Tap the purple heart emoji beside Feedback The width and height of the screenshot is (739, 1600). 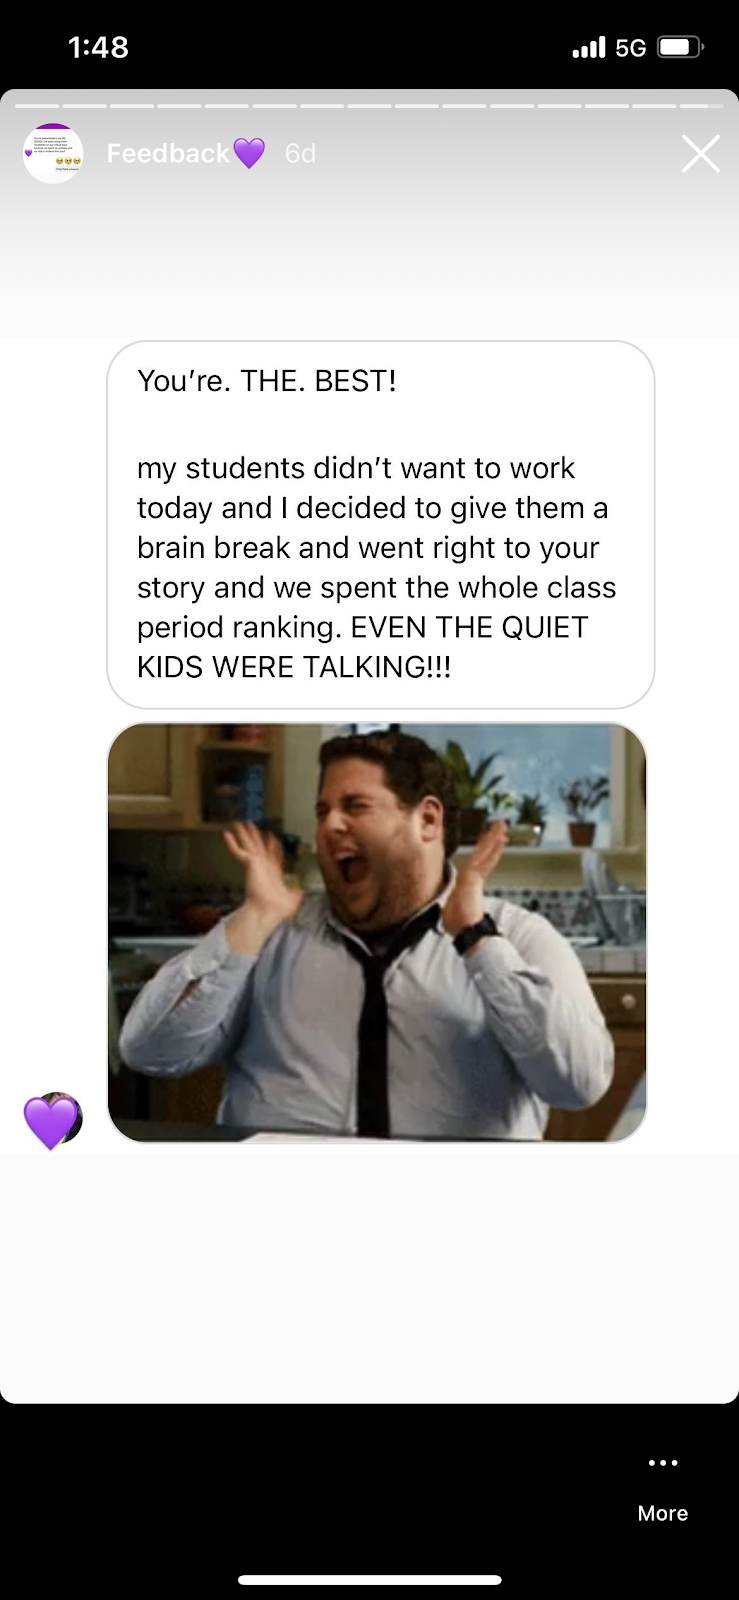tap(249, 153)
